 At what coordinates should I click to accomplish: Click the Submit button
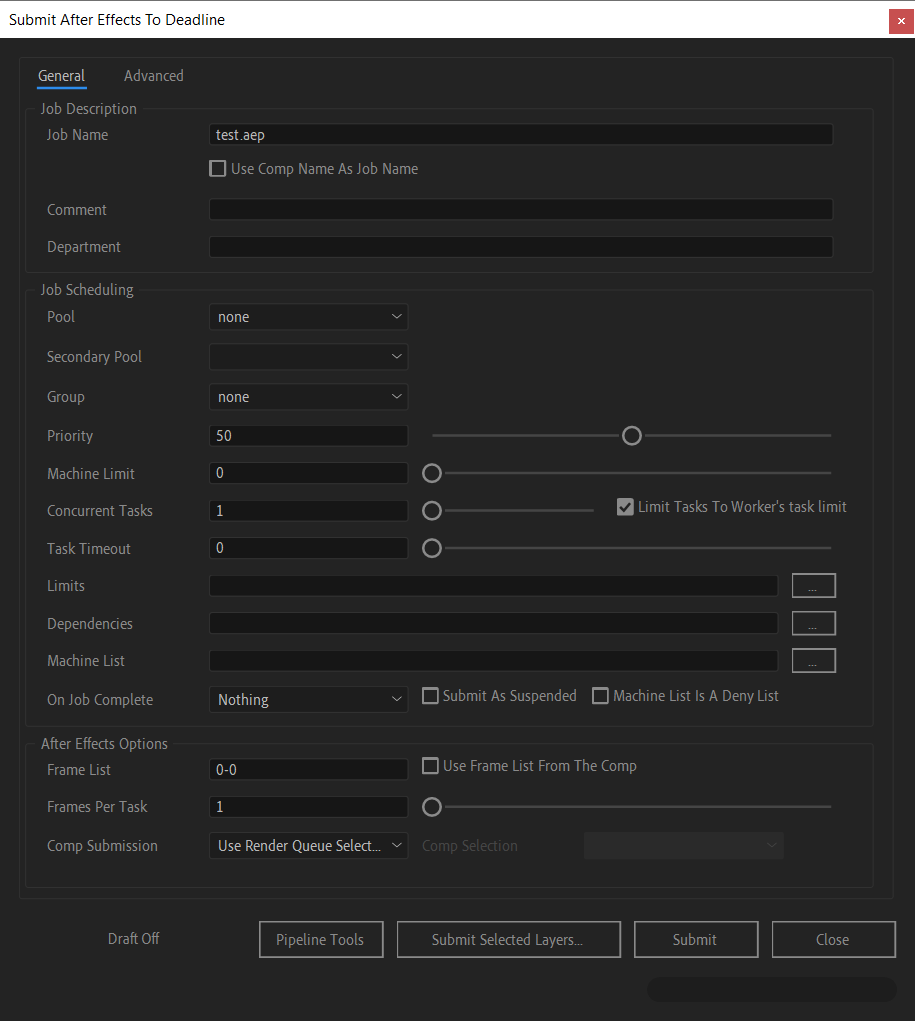tap(694, 940)
